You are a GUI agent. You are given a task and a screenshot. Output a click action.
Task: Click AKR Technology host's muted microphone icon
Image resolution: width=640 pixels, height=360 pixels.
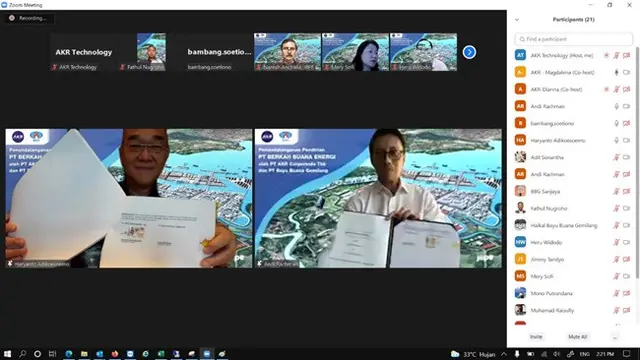pos(616,55)
